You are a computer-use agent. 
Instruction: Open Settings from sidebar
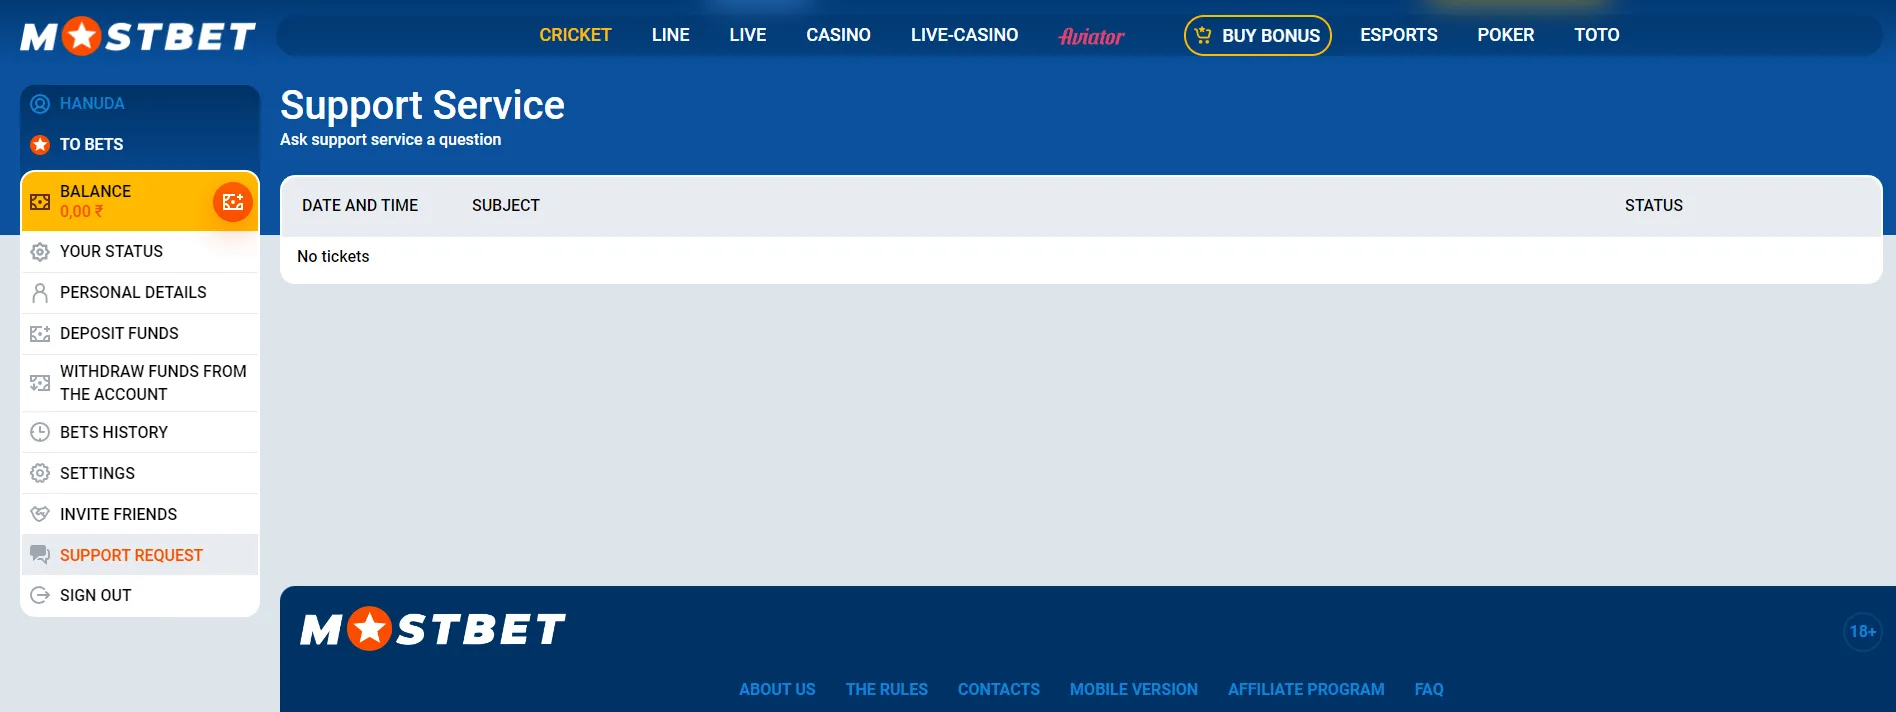140,473
